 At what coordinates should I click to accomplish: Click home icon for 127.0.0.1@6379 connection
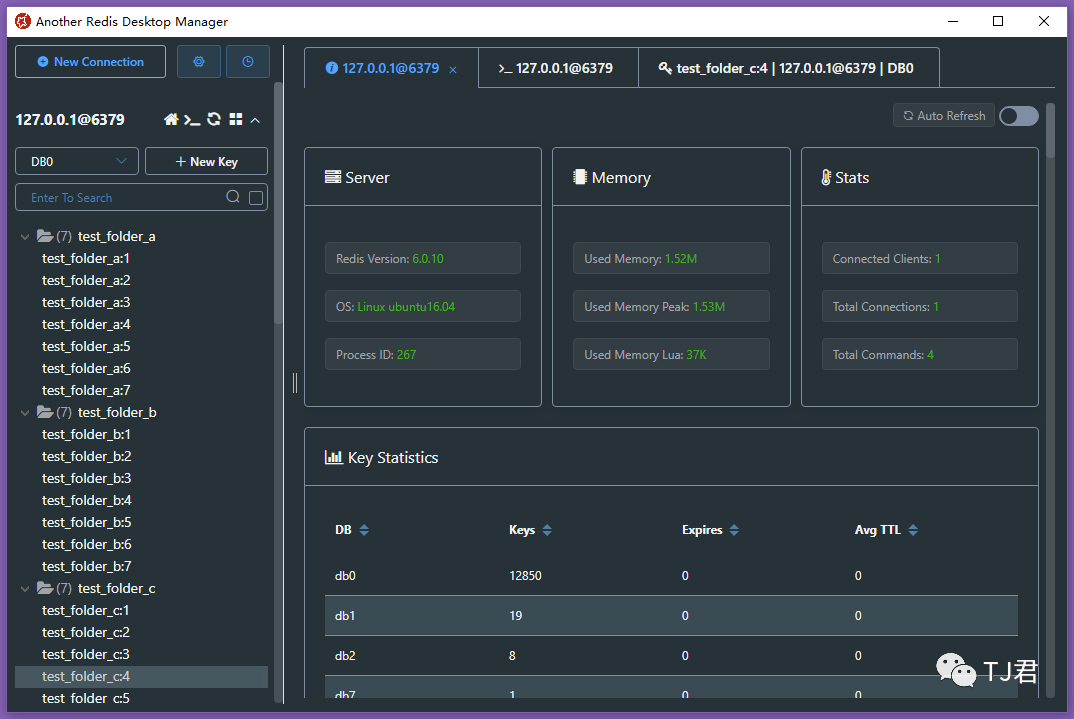pos(171,119)
